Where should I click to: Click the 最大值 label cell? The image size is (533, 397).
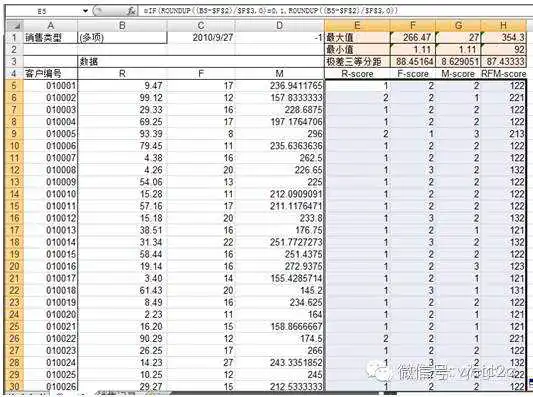(357, 37)
